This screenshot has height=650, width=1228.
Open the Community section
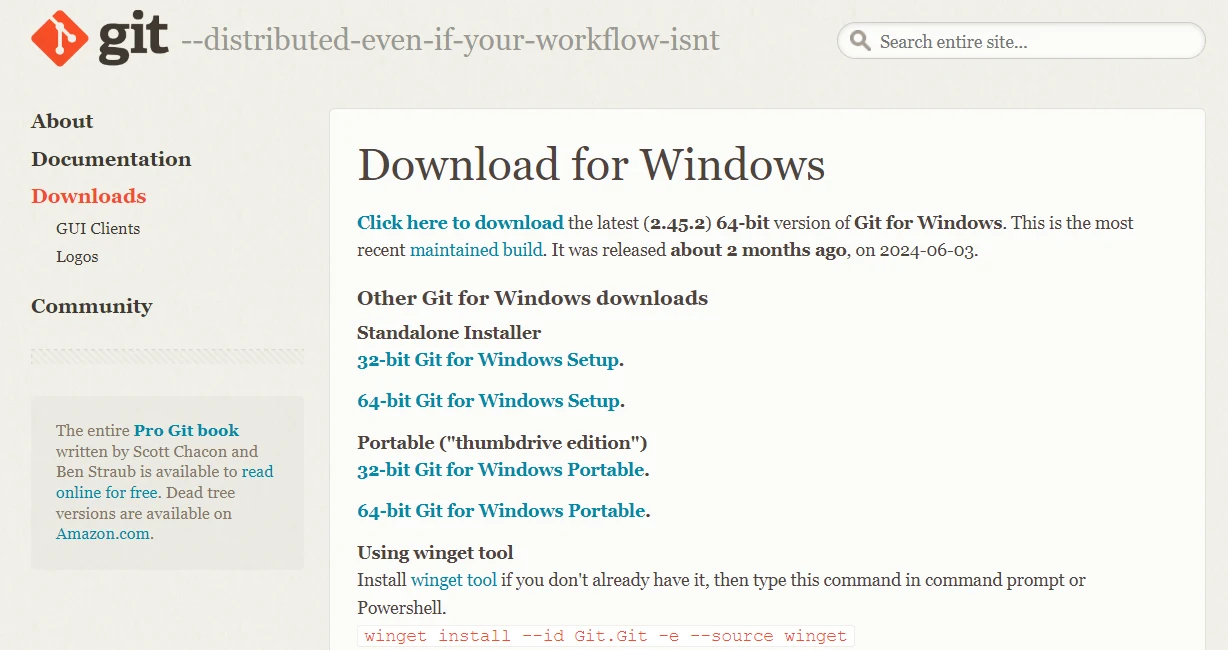[x=92, y=306]
